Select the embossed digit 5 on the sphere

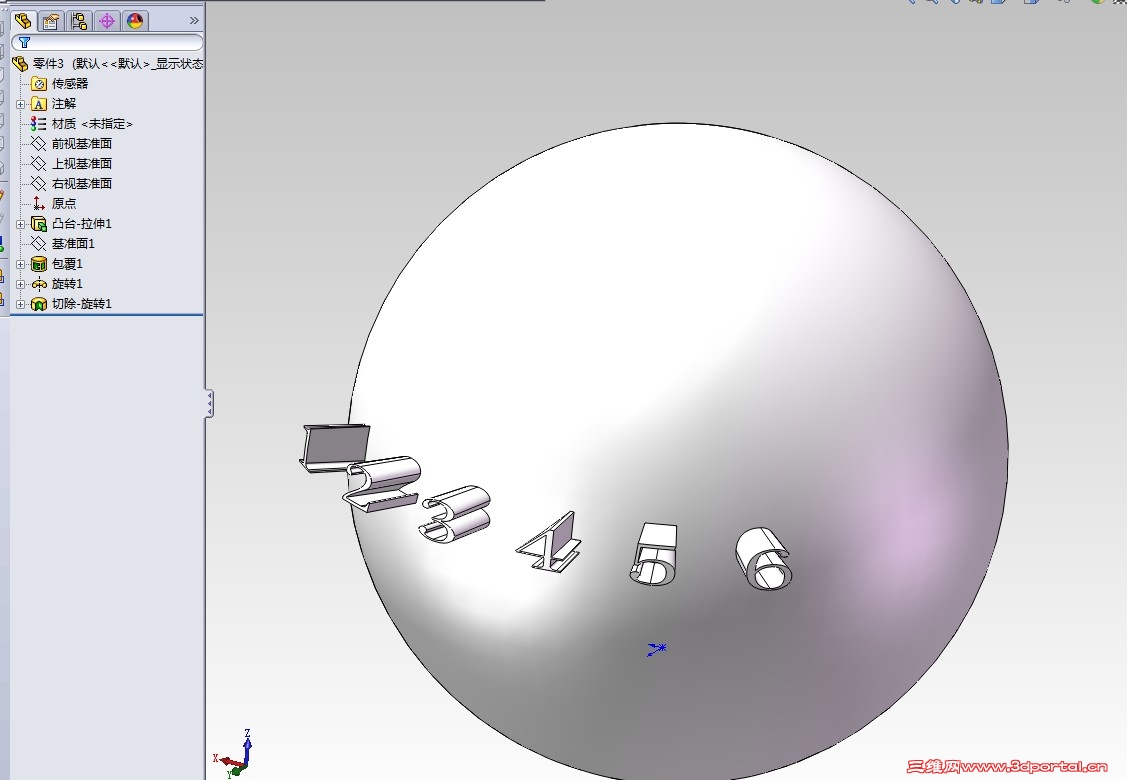[654, 554]
